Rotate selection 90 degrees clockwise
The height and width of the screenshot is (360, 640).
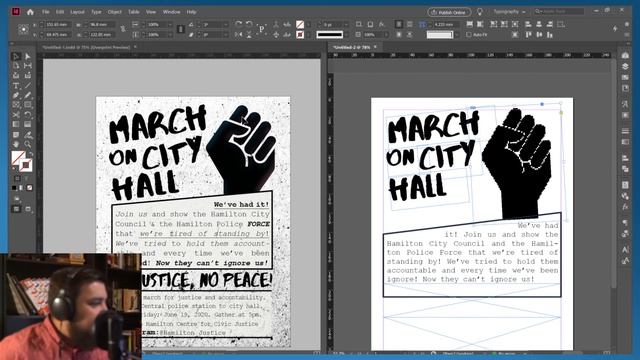pos(238,24)
